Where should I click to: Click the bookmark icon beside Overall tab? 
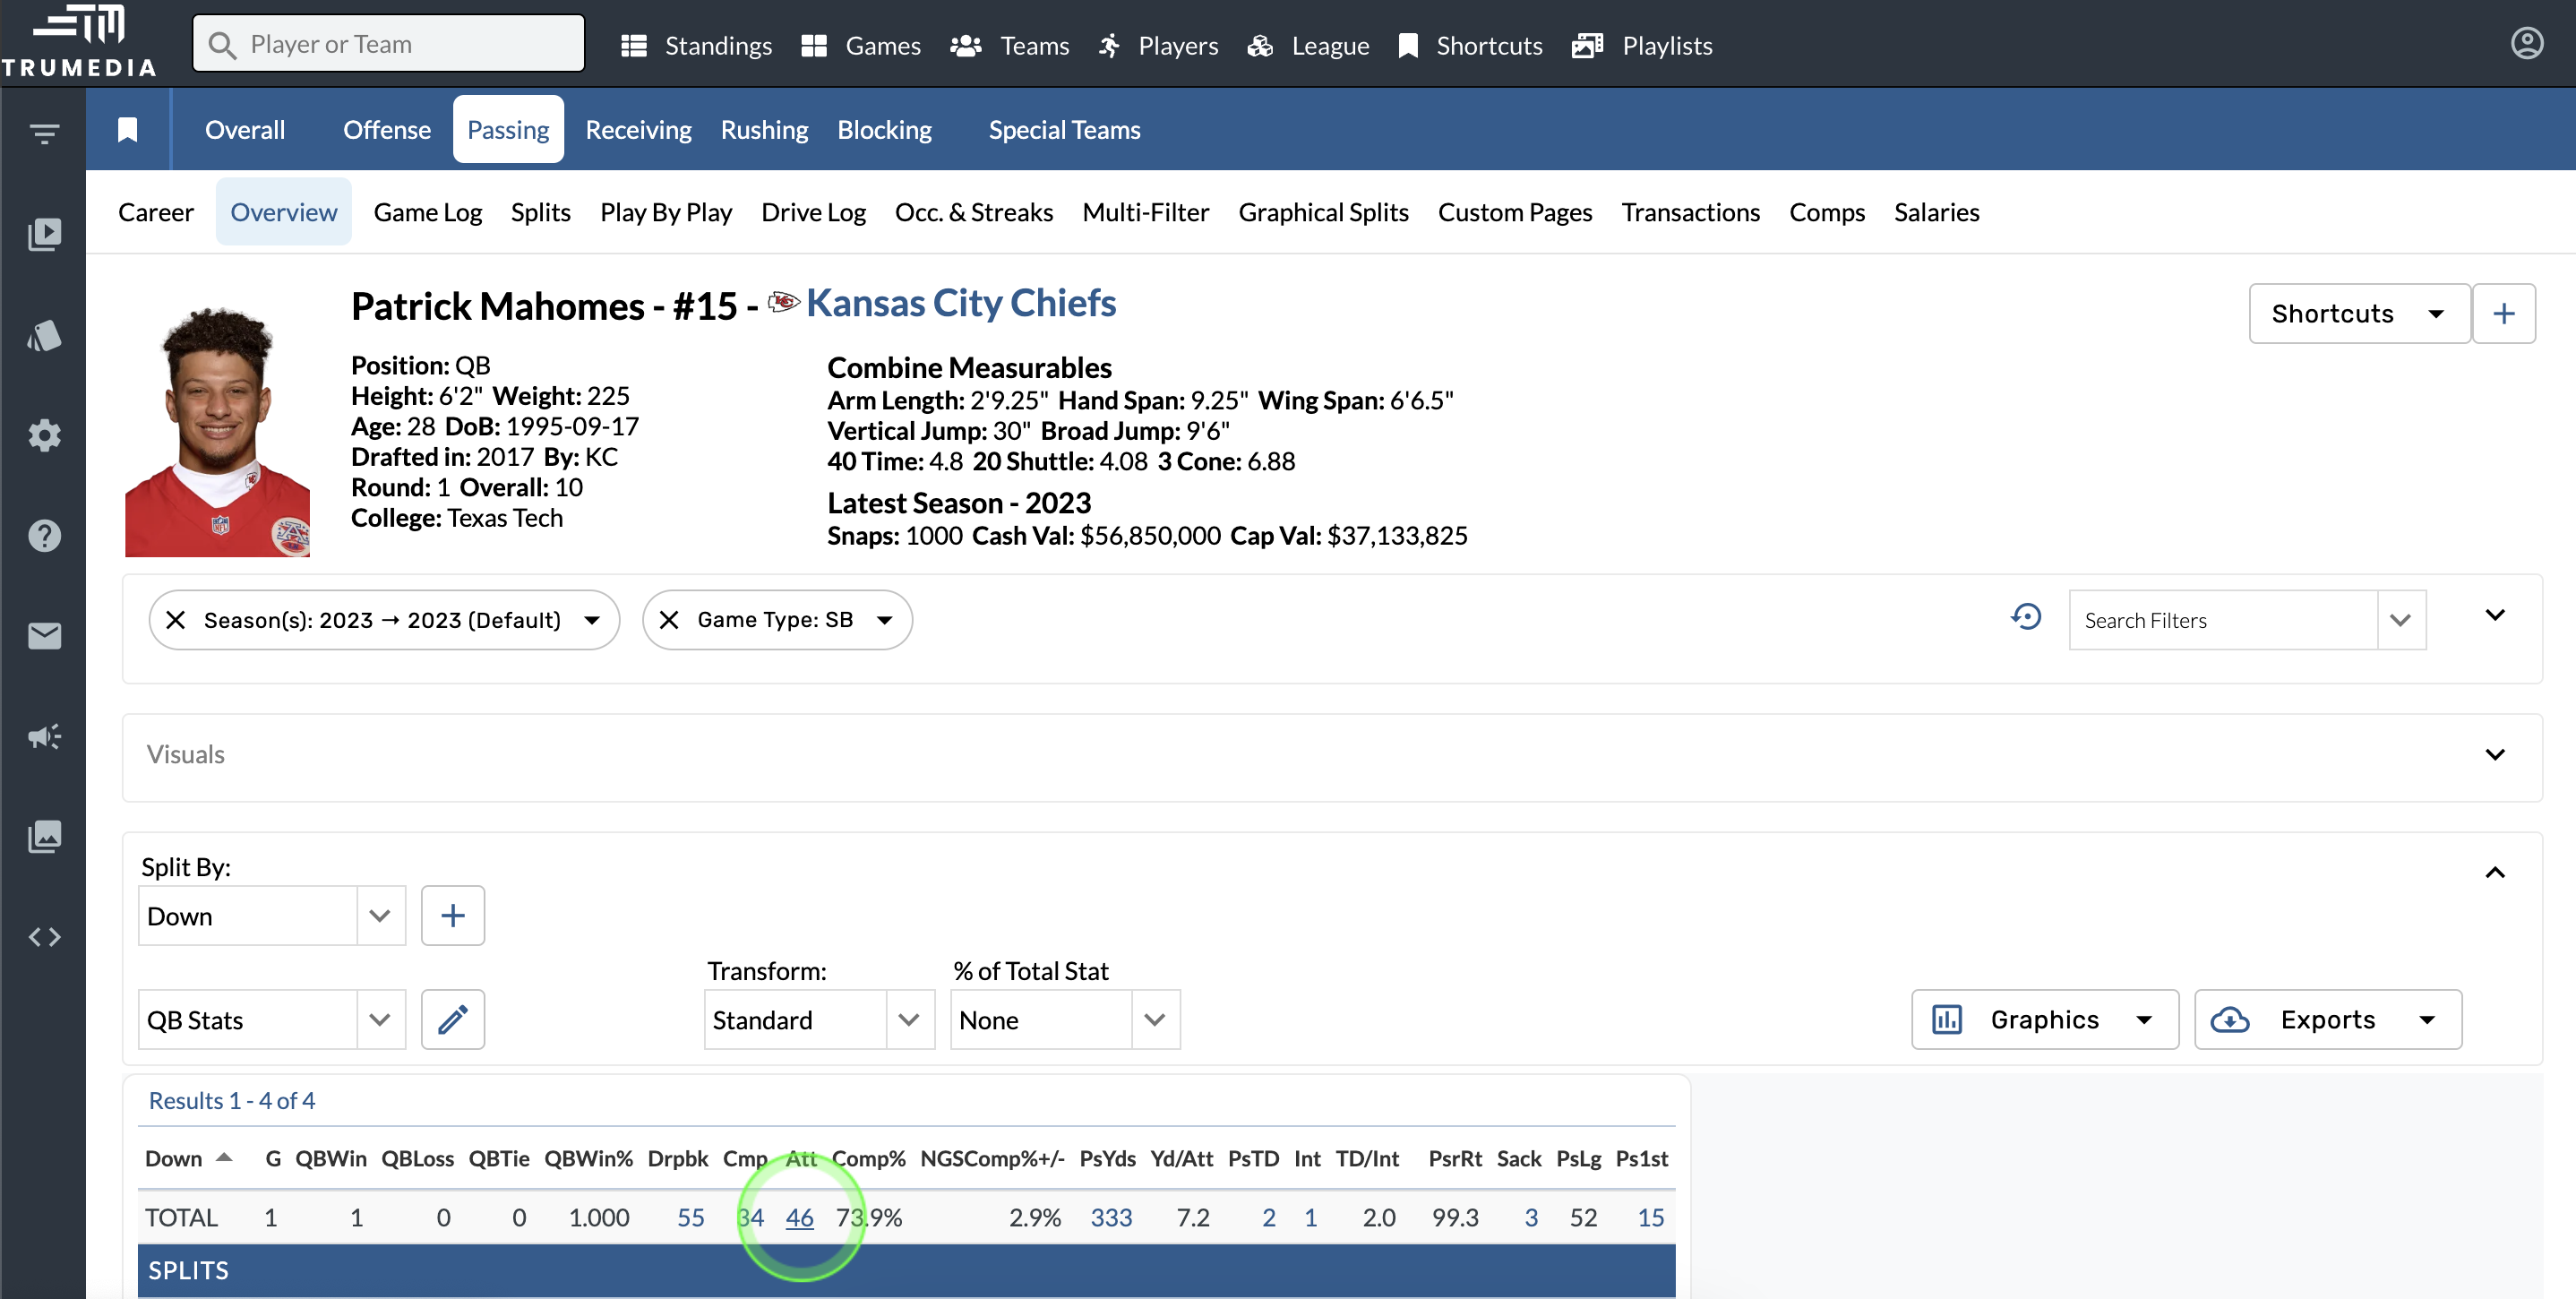click(127, 130)
